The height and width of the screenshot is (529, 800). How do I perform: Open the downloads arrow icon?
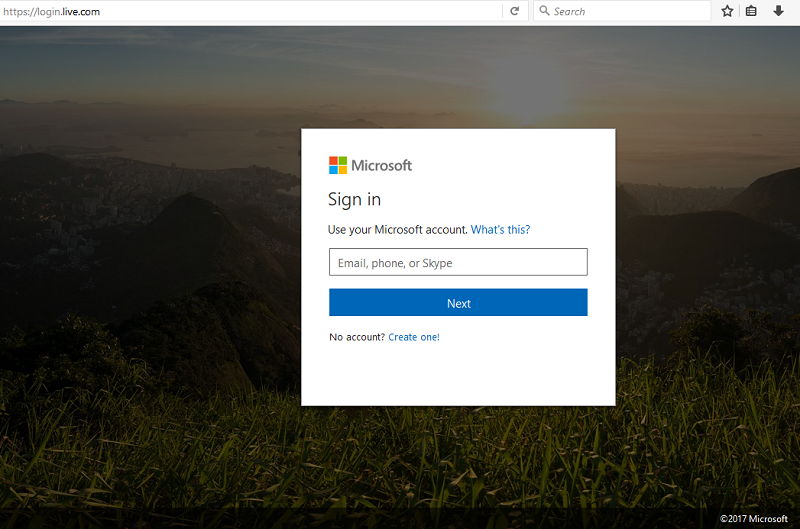778,11
